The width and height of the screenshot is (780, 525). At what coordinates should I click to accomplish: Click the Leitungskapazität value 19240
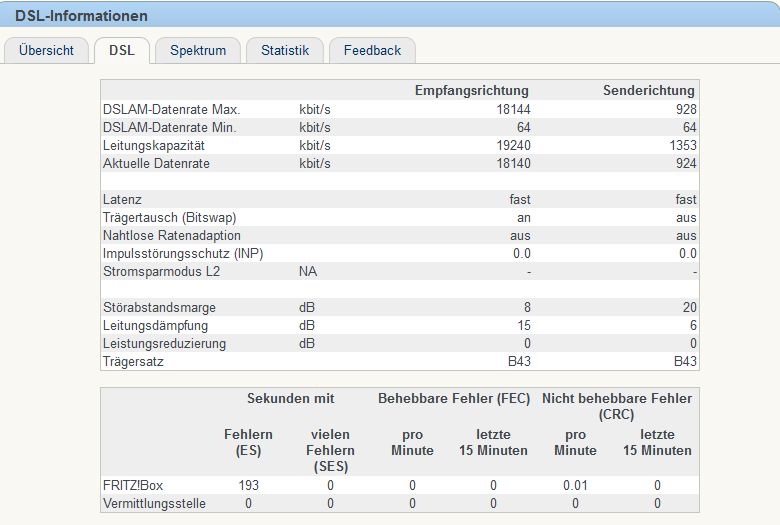[513, 145]
